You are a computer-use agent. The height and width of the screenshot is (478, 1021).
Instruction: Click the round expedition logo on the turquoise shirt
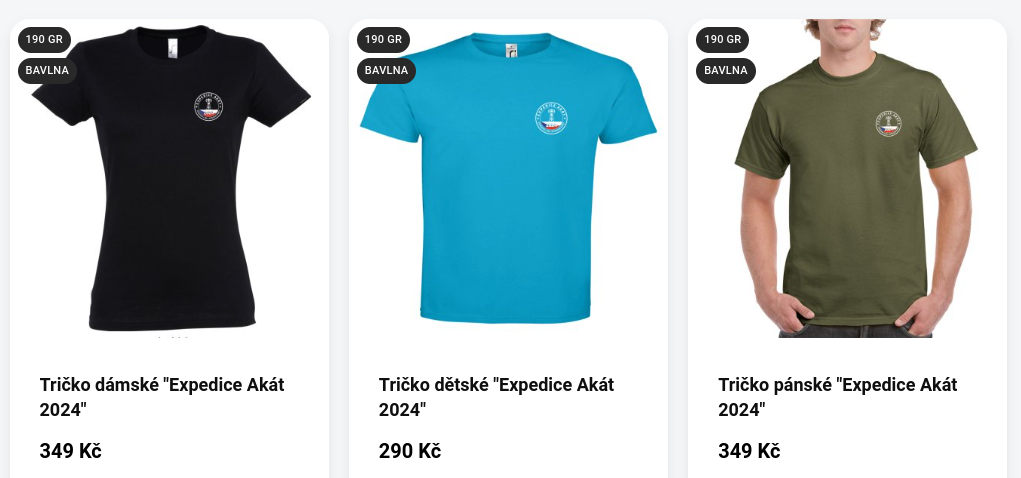click(x=552, y=119)
